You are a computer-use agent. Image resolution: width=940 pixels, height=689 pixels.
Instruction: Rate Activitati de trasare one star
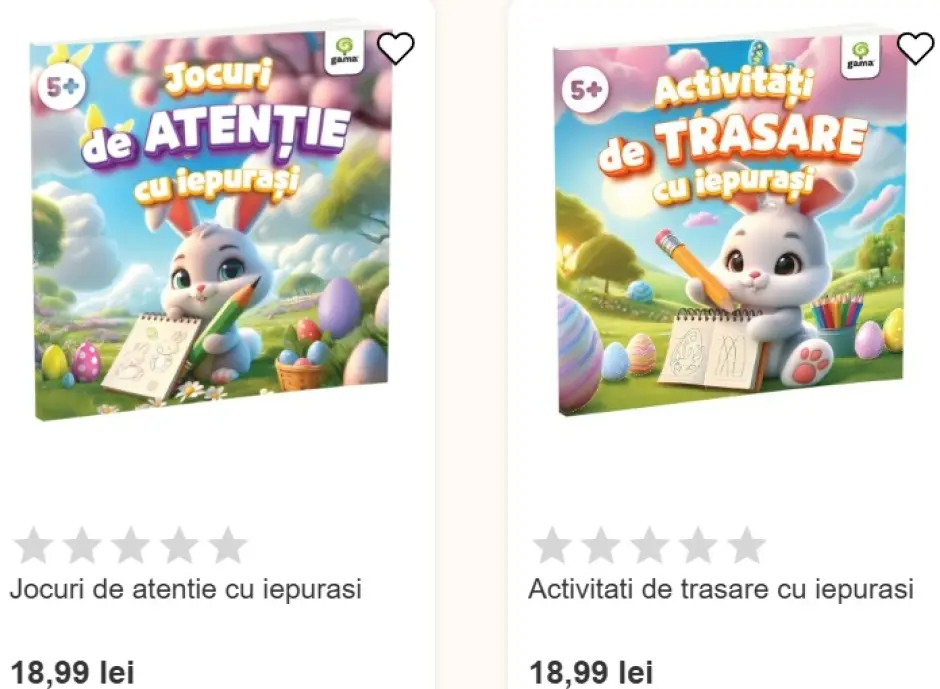[552, 545]
